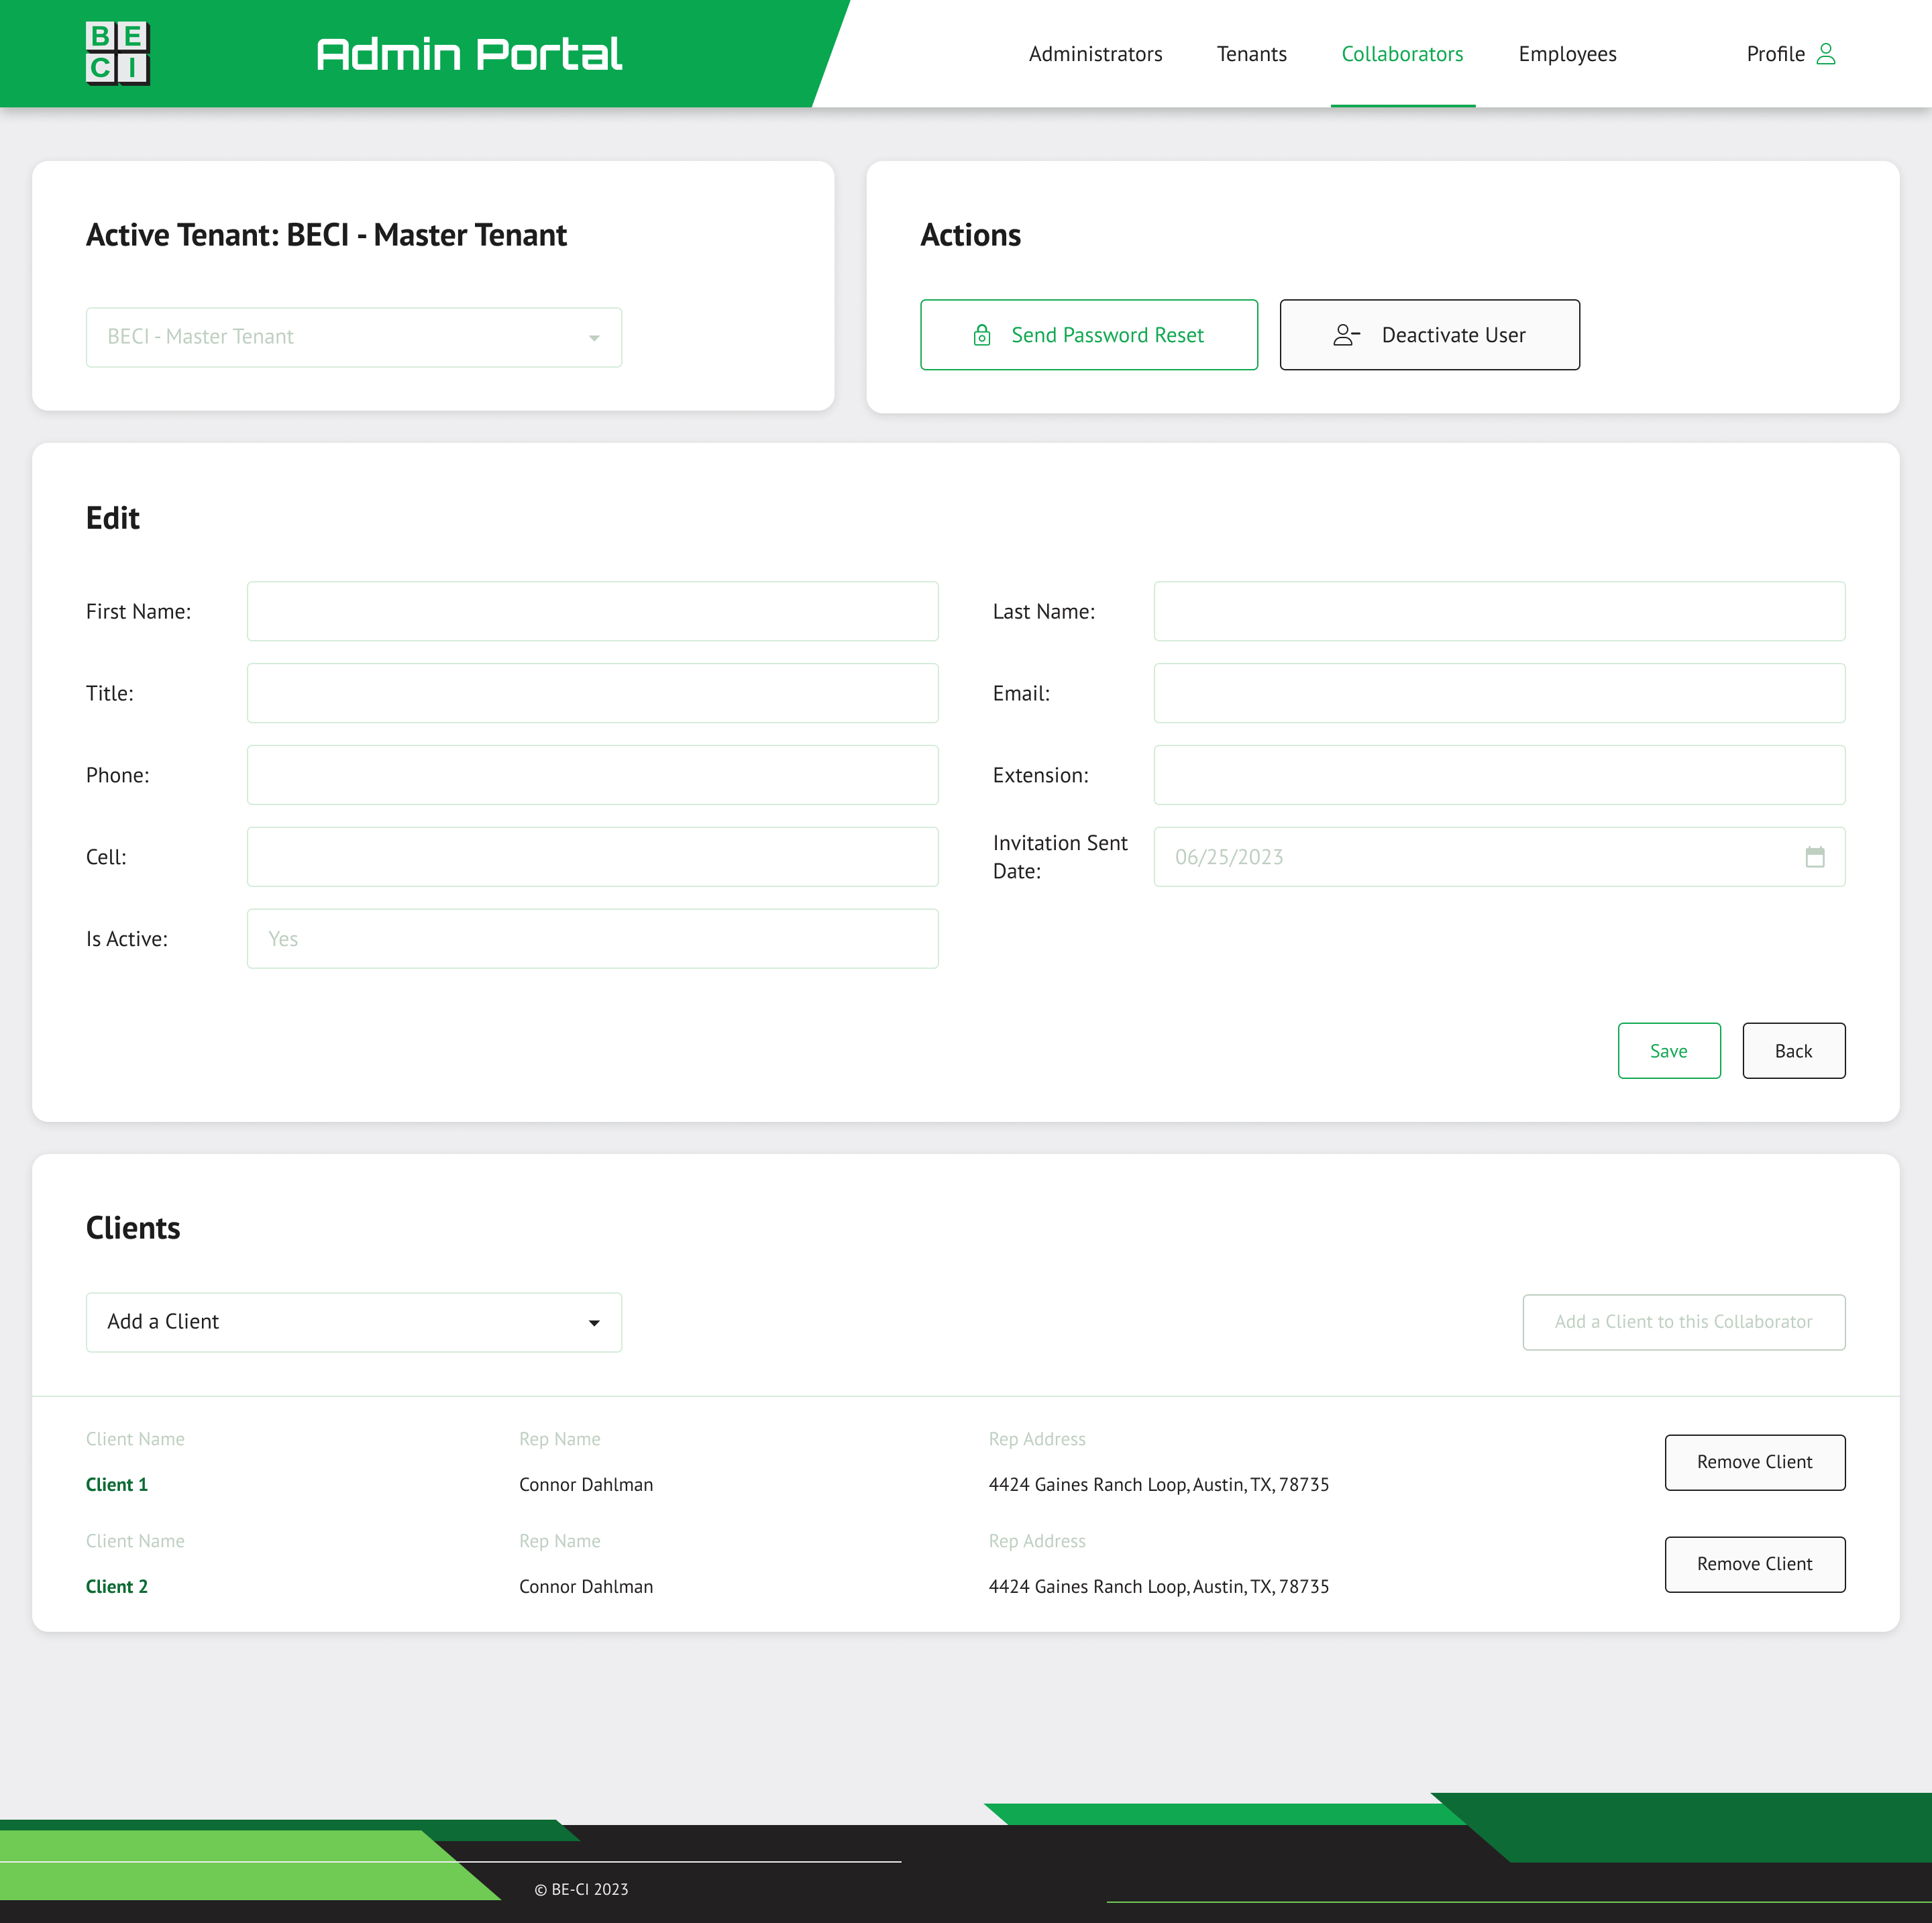
Task: Click the Profile user icon
Action: pos(1825,54)
